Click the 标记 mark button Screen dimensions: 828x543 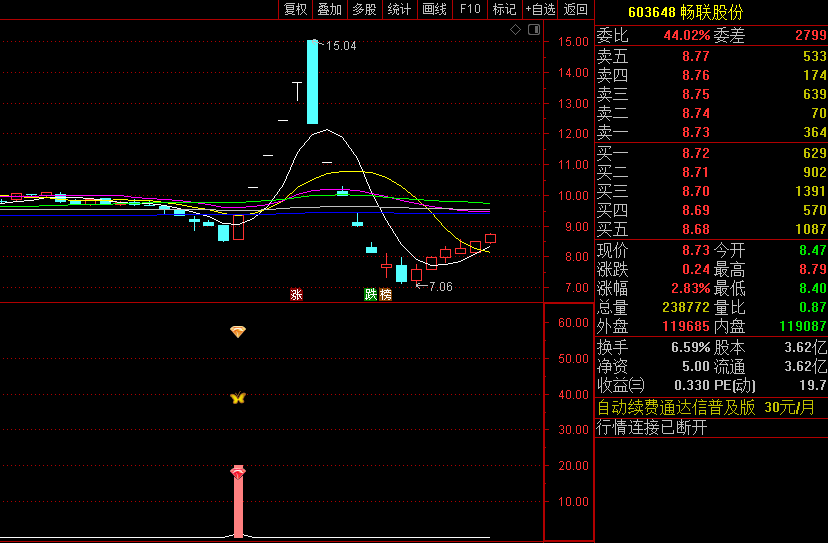tap(504, 10)
